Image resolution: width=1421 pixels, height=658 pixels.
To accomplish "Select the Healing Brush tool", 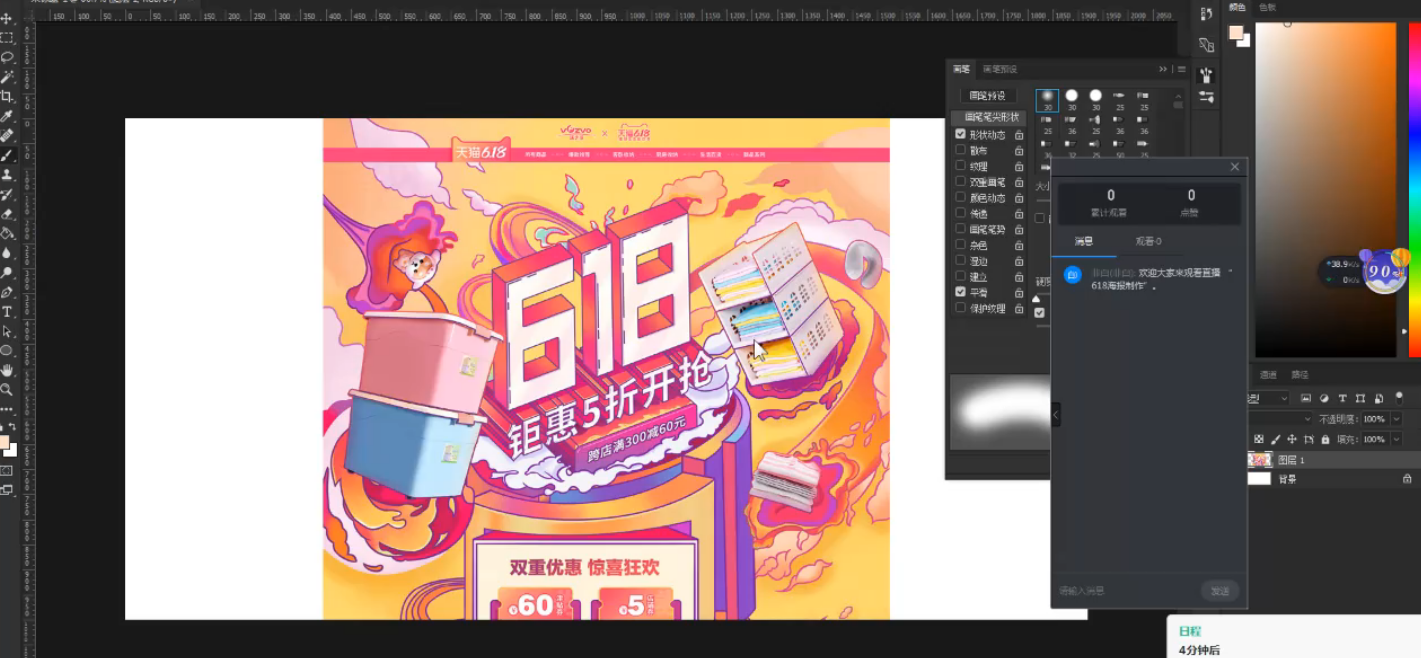I will coord(7,135).
